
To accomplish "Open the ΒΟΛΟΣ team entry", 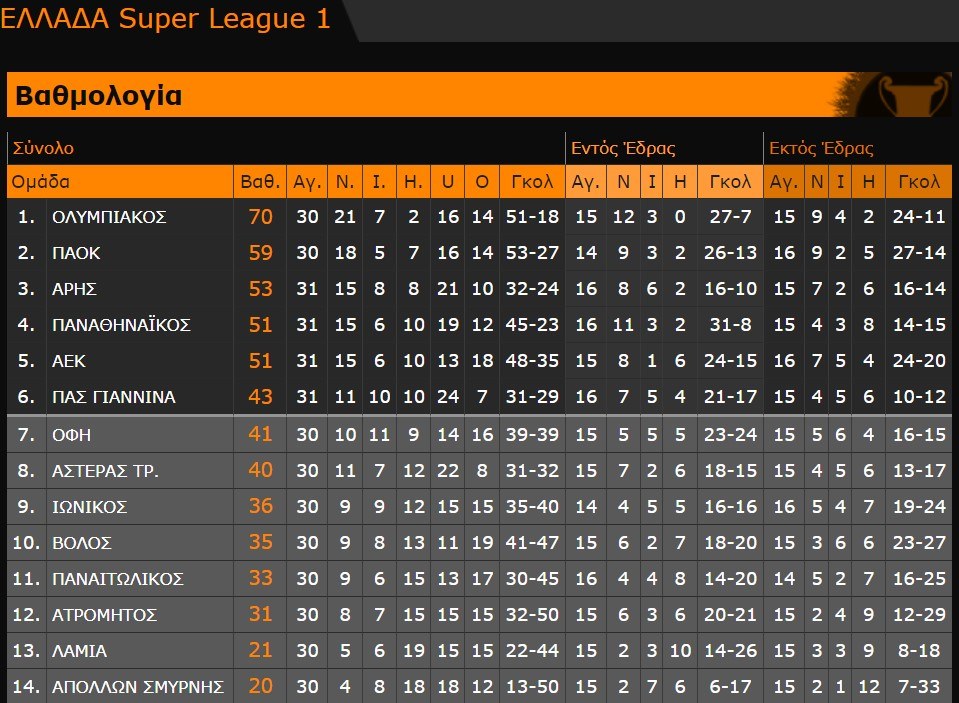I will coord(81,543).
